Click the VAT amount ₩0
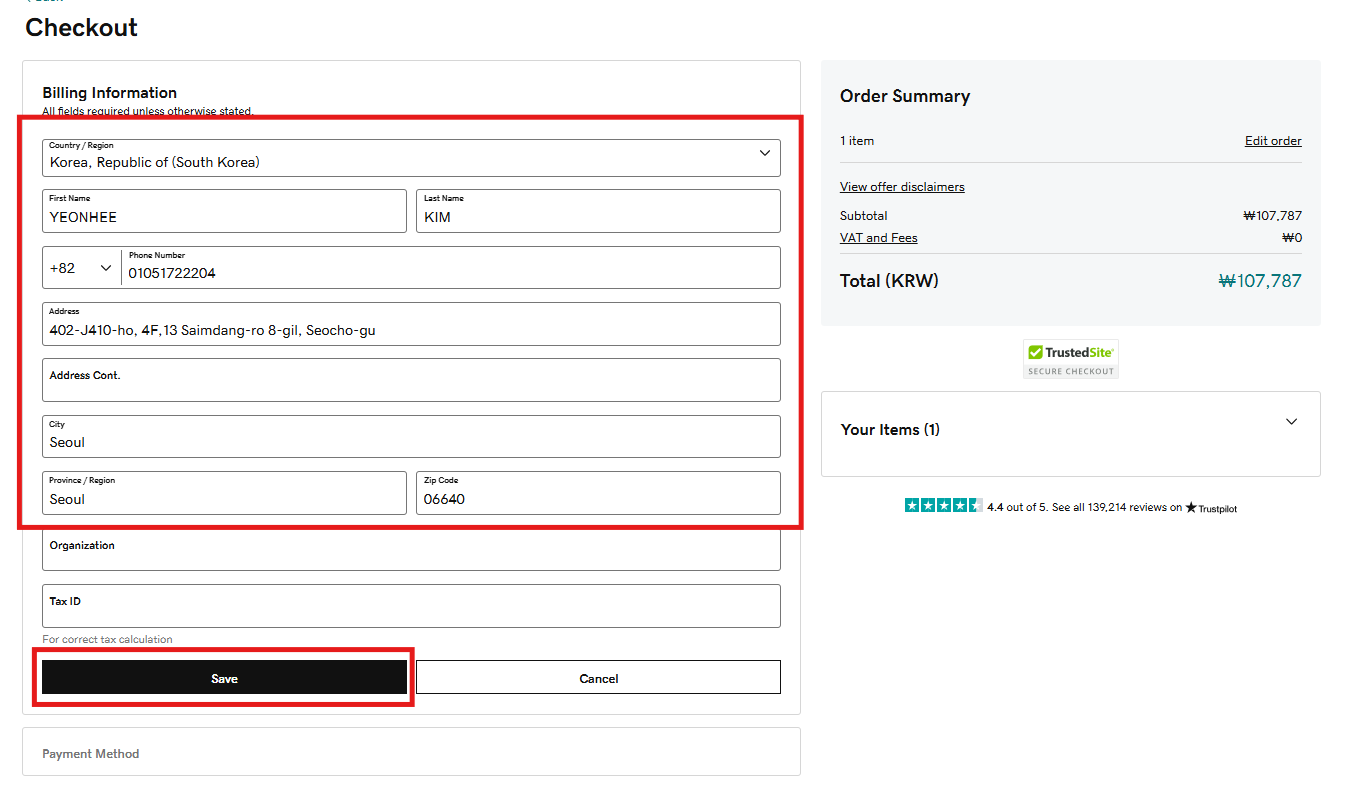Viewport: 1347px width, 787px height. click(1292, 238)
